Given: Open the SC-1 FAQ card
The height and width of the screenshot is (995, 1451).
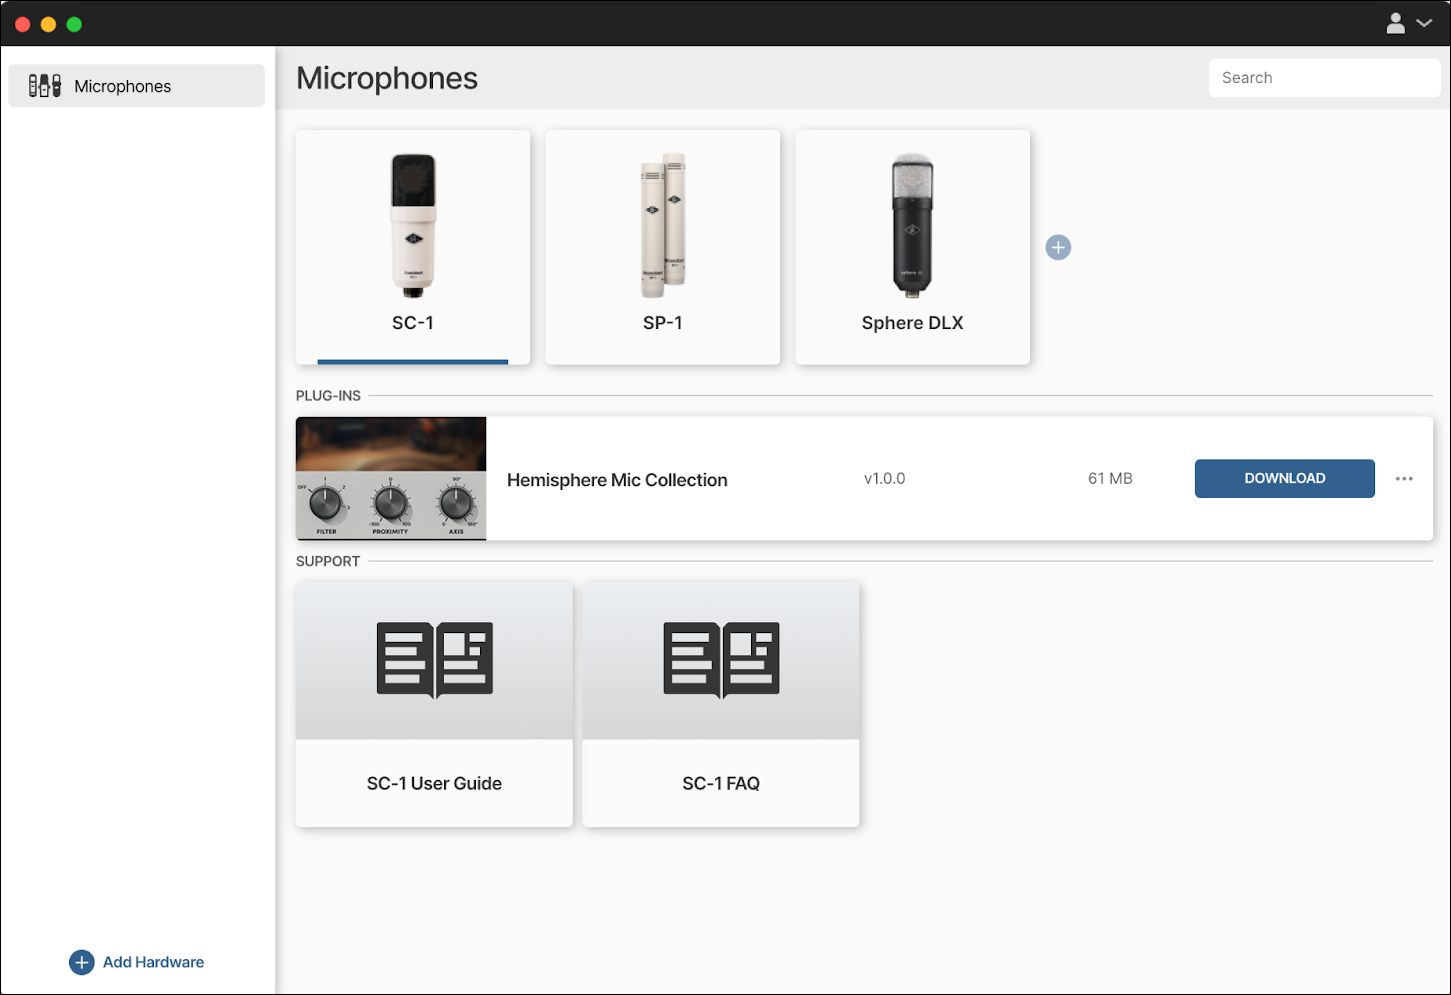Looking at the screenshot, I should click(721, 705).
